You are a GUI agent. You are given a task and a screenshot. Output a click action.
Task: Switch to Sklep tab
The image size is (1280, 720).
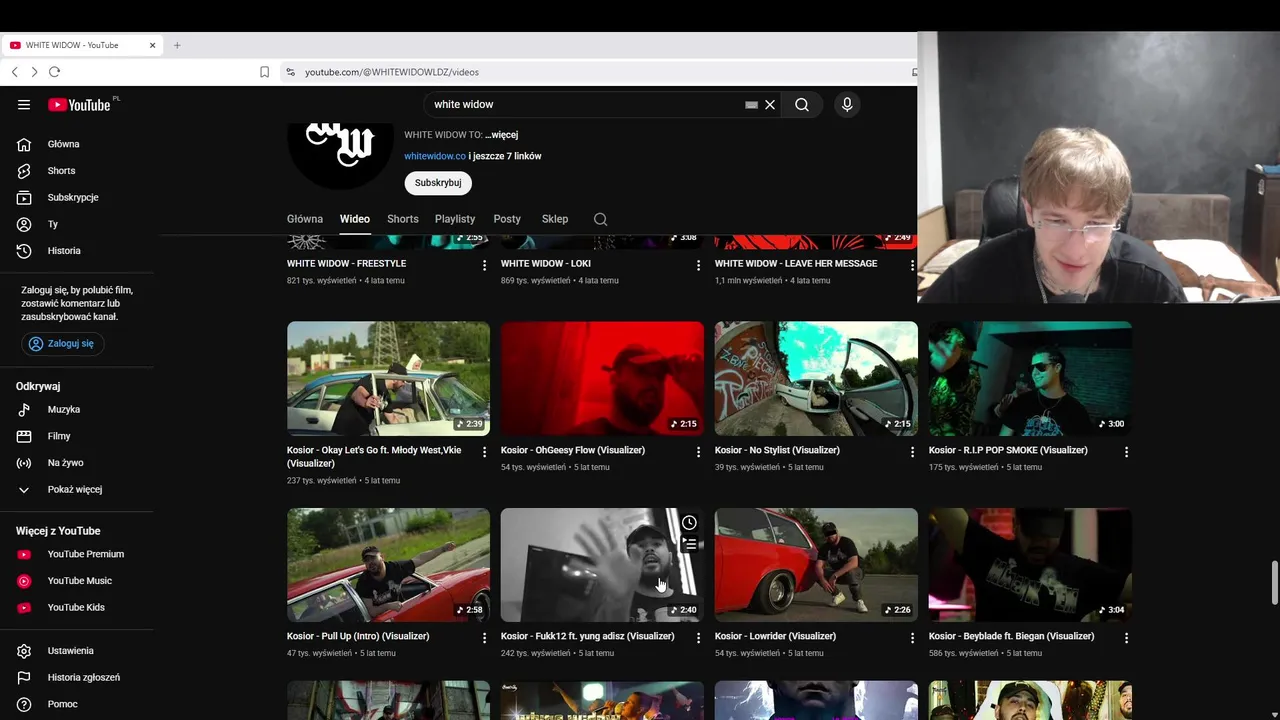(555, 219)
